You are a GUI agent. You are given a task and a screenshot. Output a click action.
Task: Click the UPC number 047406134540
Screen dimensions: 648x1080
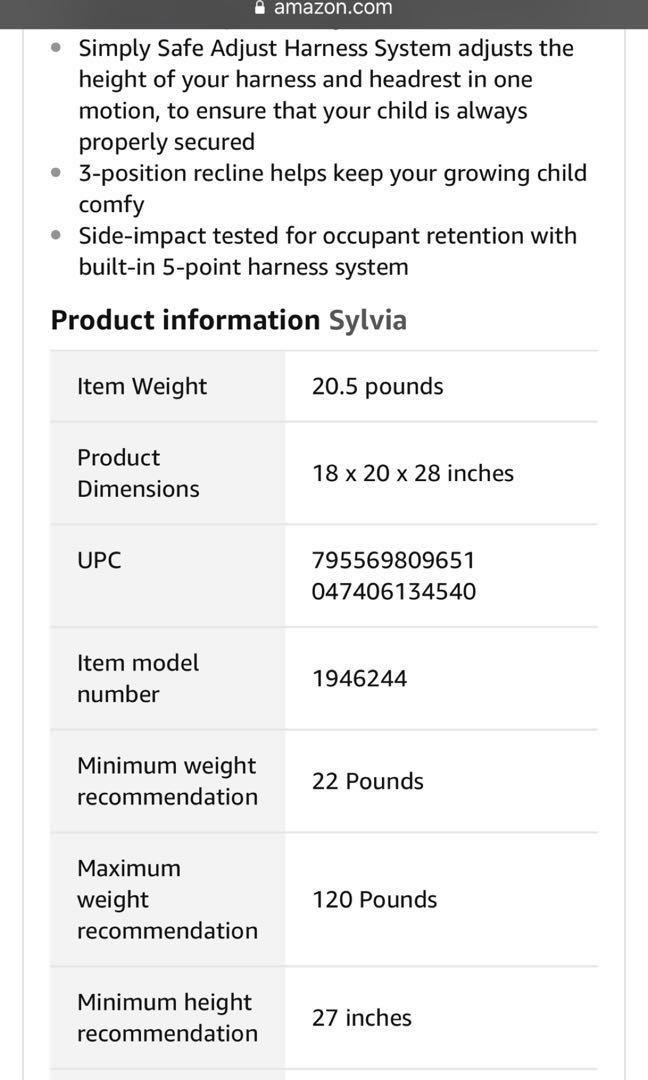pos(393,591)
